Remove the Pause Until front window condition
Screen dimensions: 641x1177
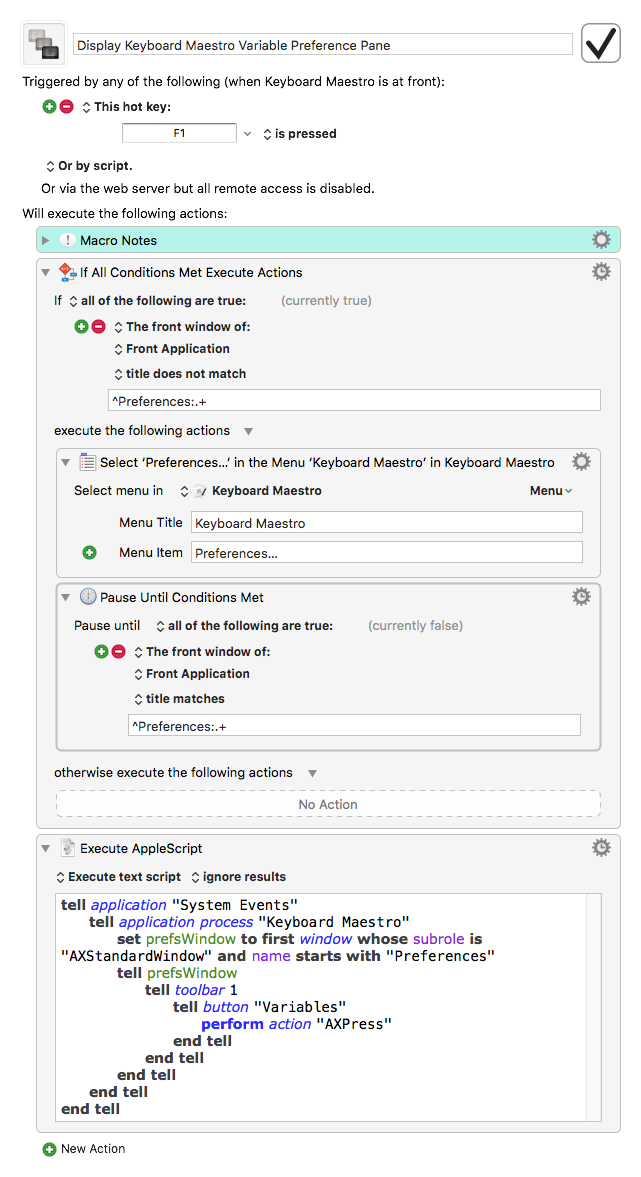click(x=119, y=652)
